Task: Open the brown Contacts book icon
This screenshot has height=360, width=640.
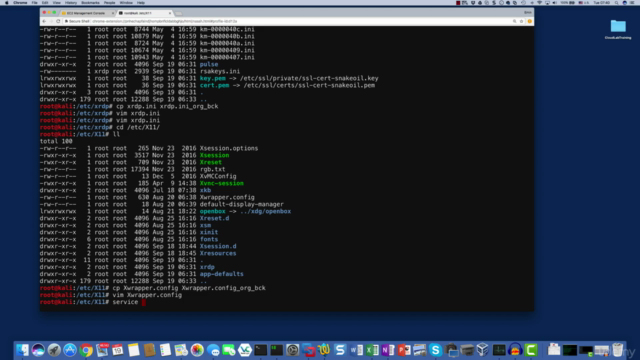Action: [x=149, y=350]
